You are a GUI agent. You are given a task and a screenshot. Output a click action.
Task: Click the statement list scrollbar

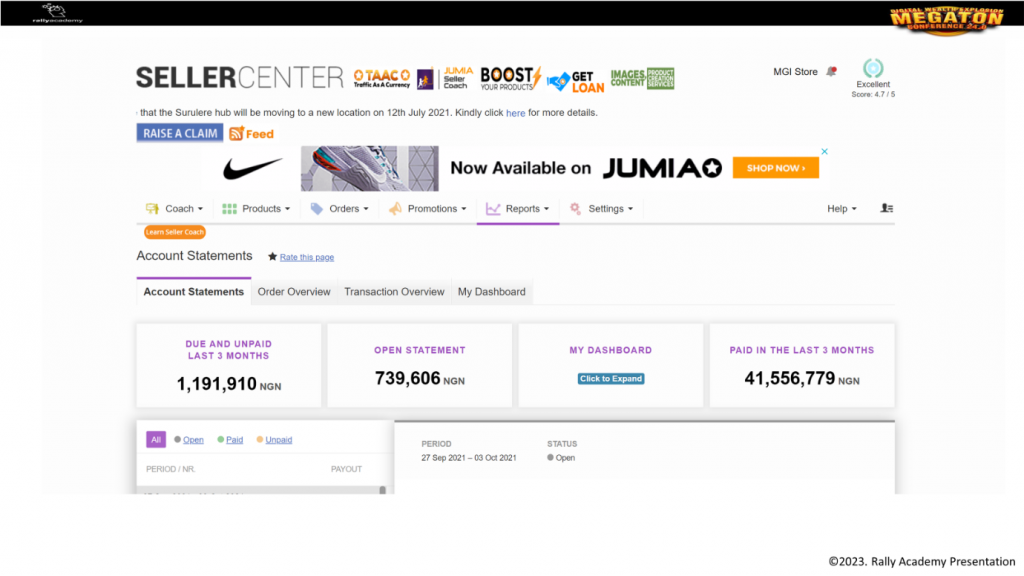[x=383, y=490]
